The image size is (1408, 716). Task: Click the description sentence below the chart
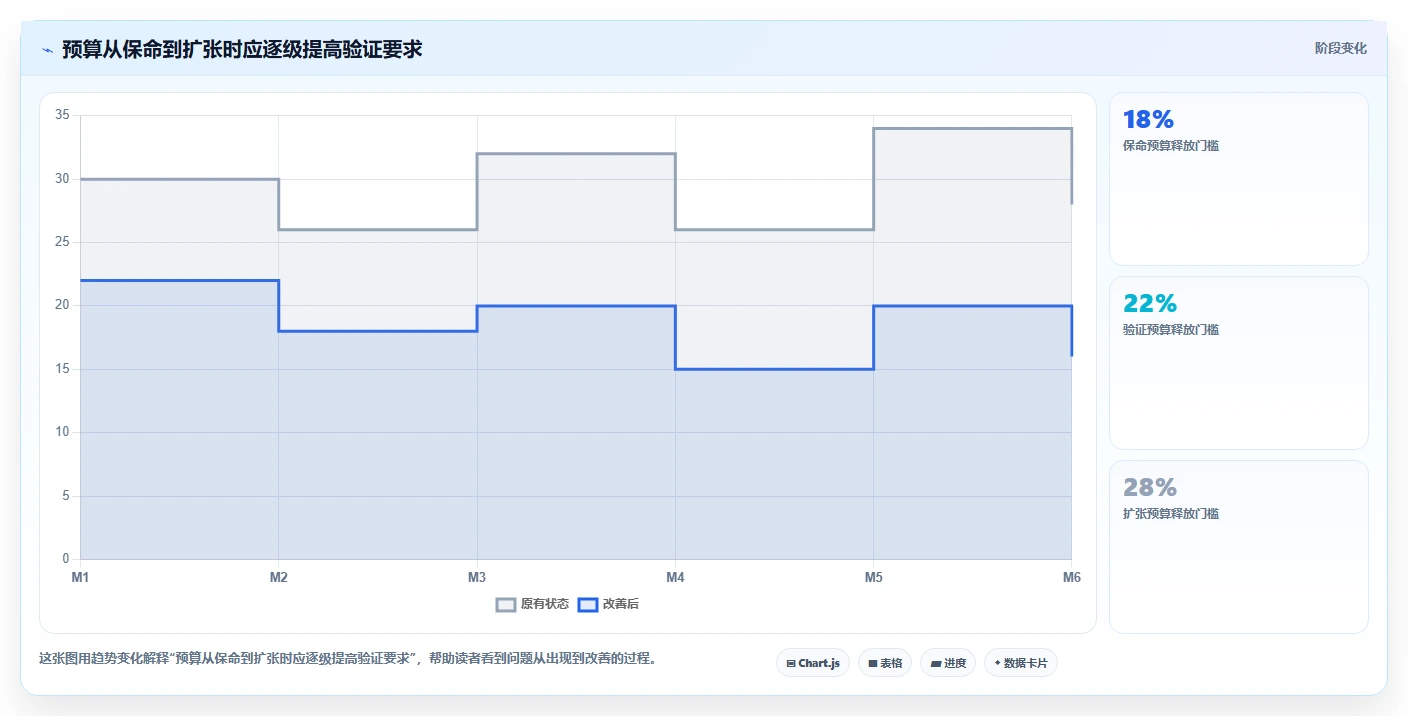pos(347,658)
